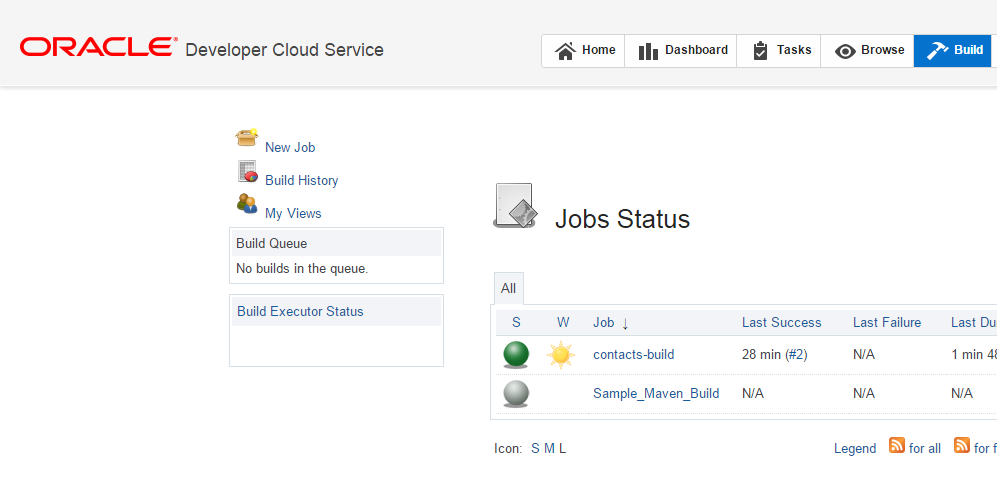Image resolution: width=997 pixels, height=488 pixels.
Task: Sort jobs by the Job column header
Action: point(604,322)
